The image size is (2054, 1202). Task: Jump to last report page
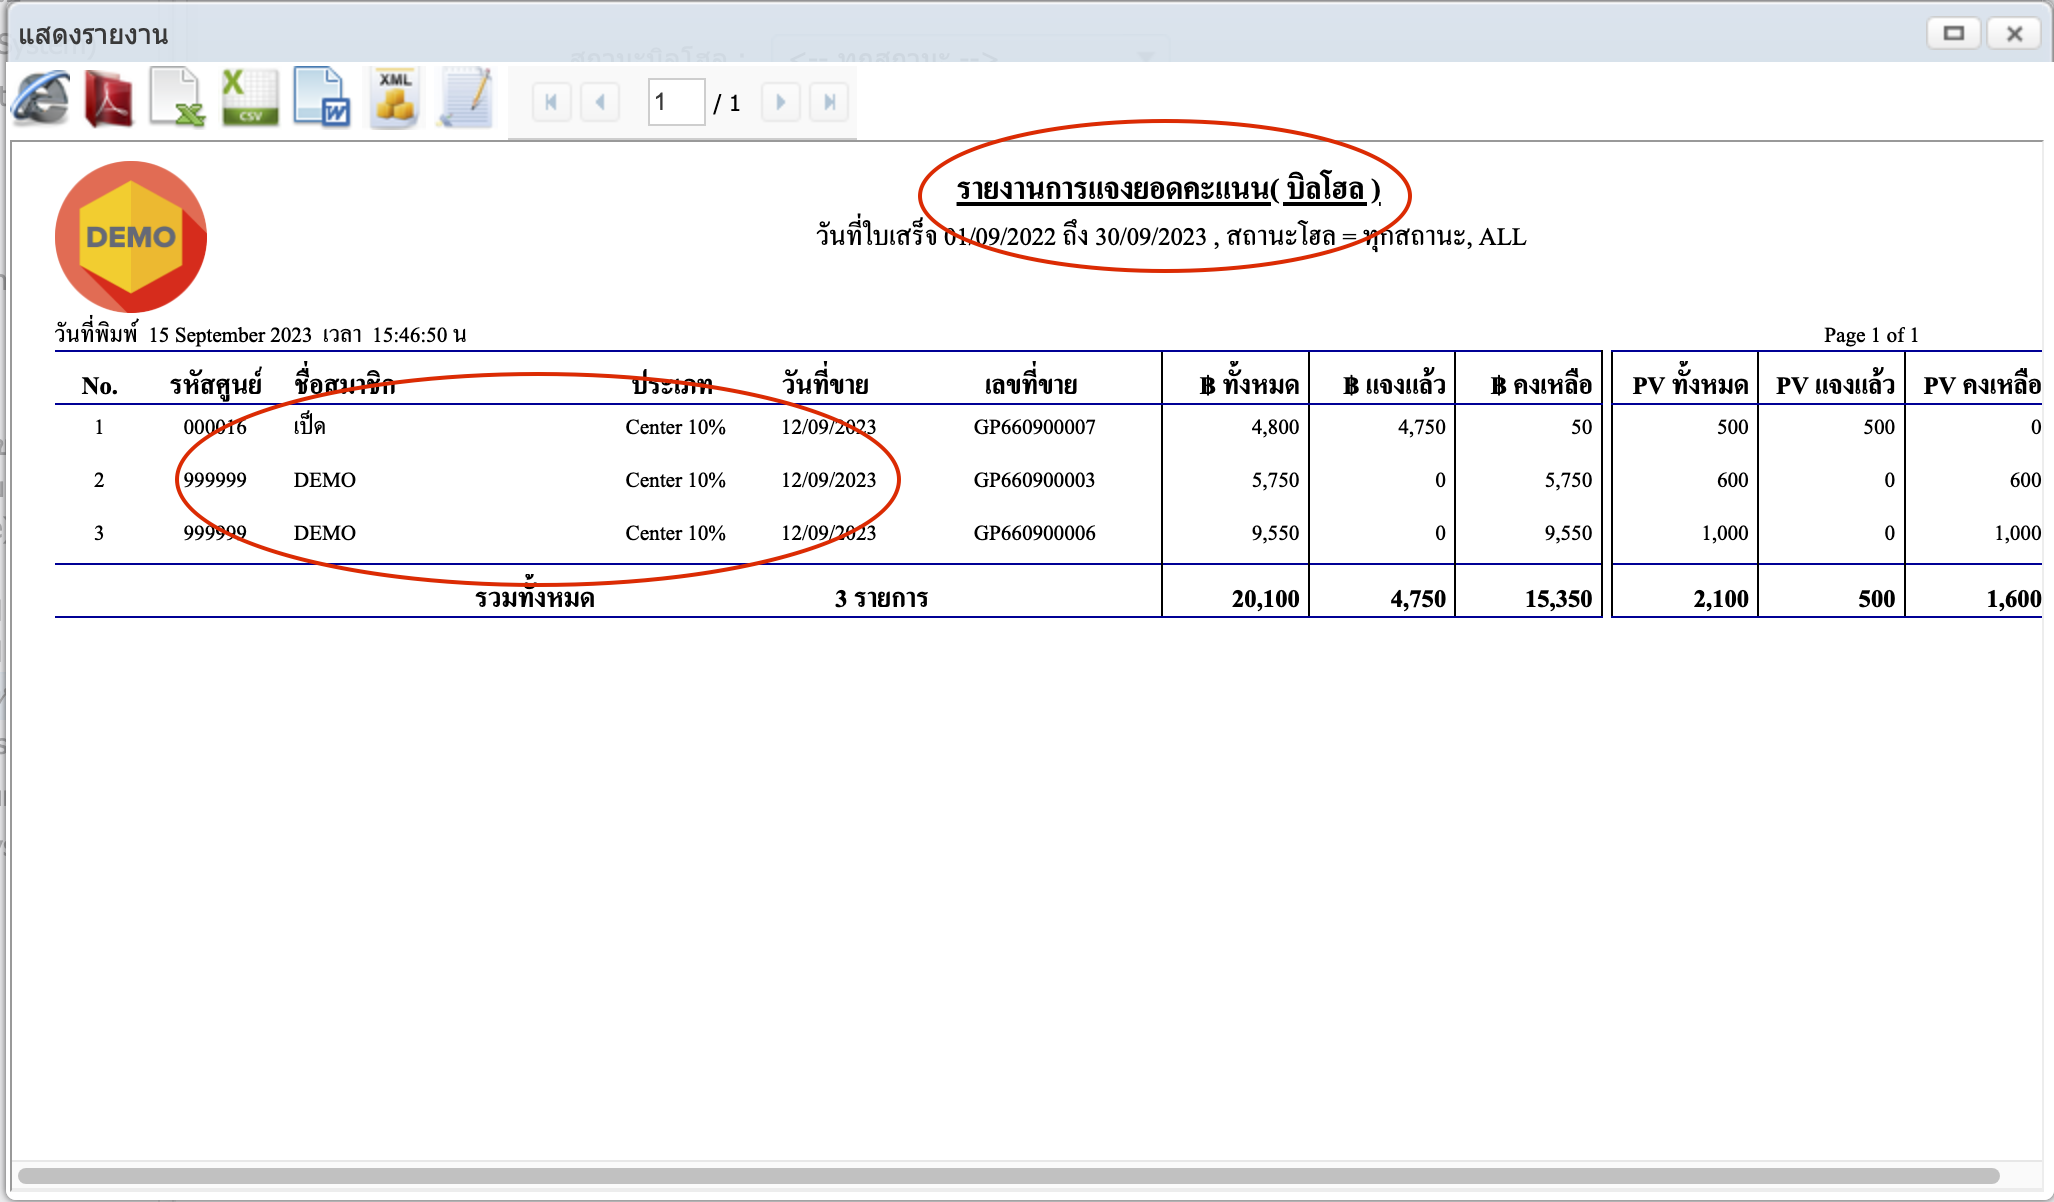point(829,102)
